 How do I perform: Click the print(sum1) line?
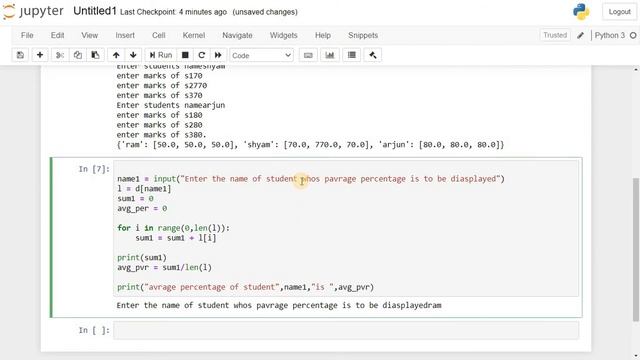click(x=142, y=258)
